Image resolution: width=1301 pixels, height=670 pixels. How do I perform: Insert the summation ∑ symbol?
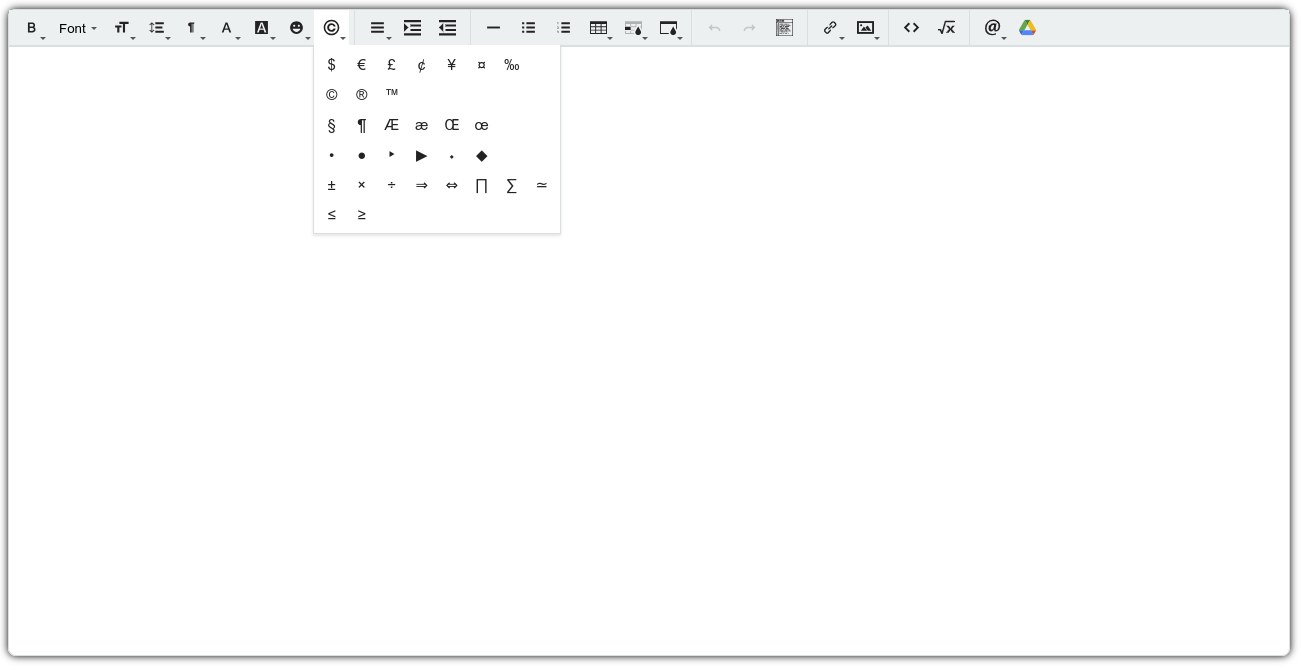[x=512, y=185]
